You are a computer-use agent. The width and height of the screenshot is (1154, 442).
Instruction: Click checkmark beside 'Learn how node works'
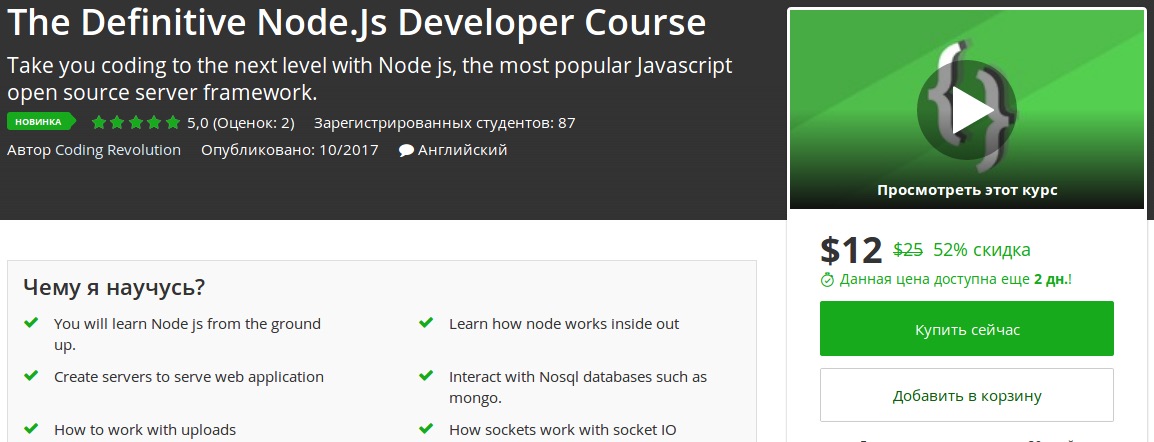(425, 322)
